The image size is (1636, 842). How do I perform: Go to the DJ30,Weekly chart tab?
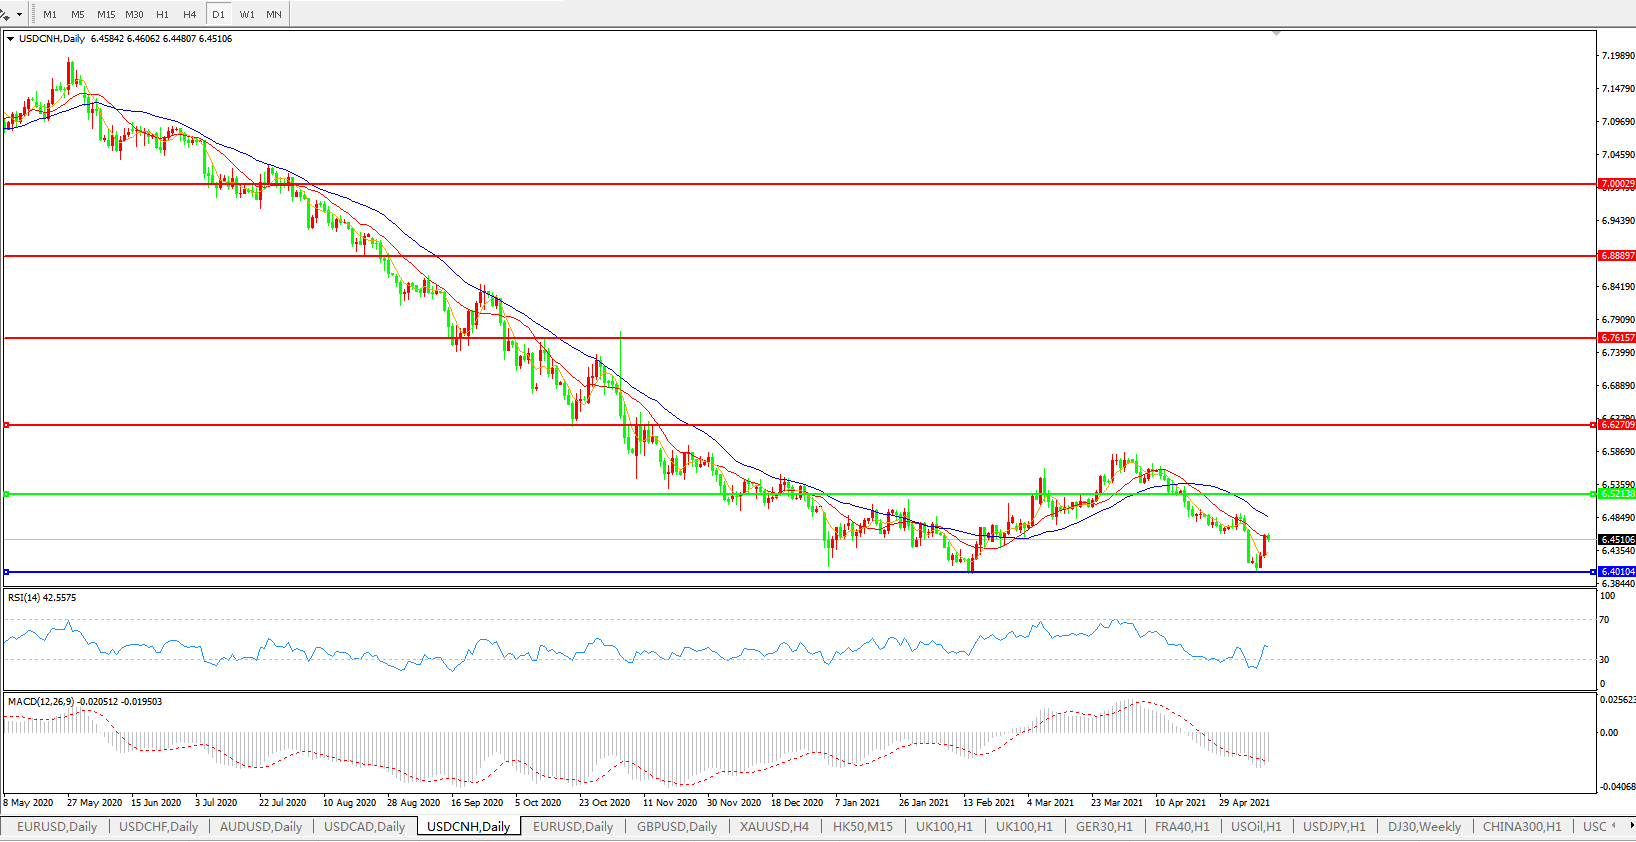click(x=1424, y=826)
